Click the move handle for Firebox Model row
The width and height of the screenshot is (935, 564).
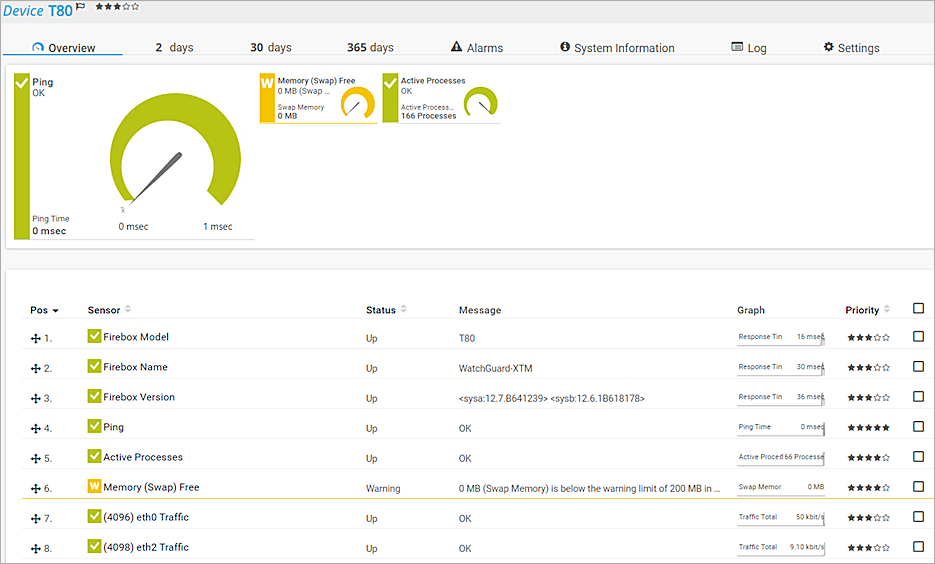[x=36, y=338]
